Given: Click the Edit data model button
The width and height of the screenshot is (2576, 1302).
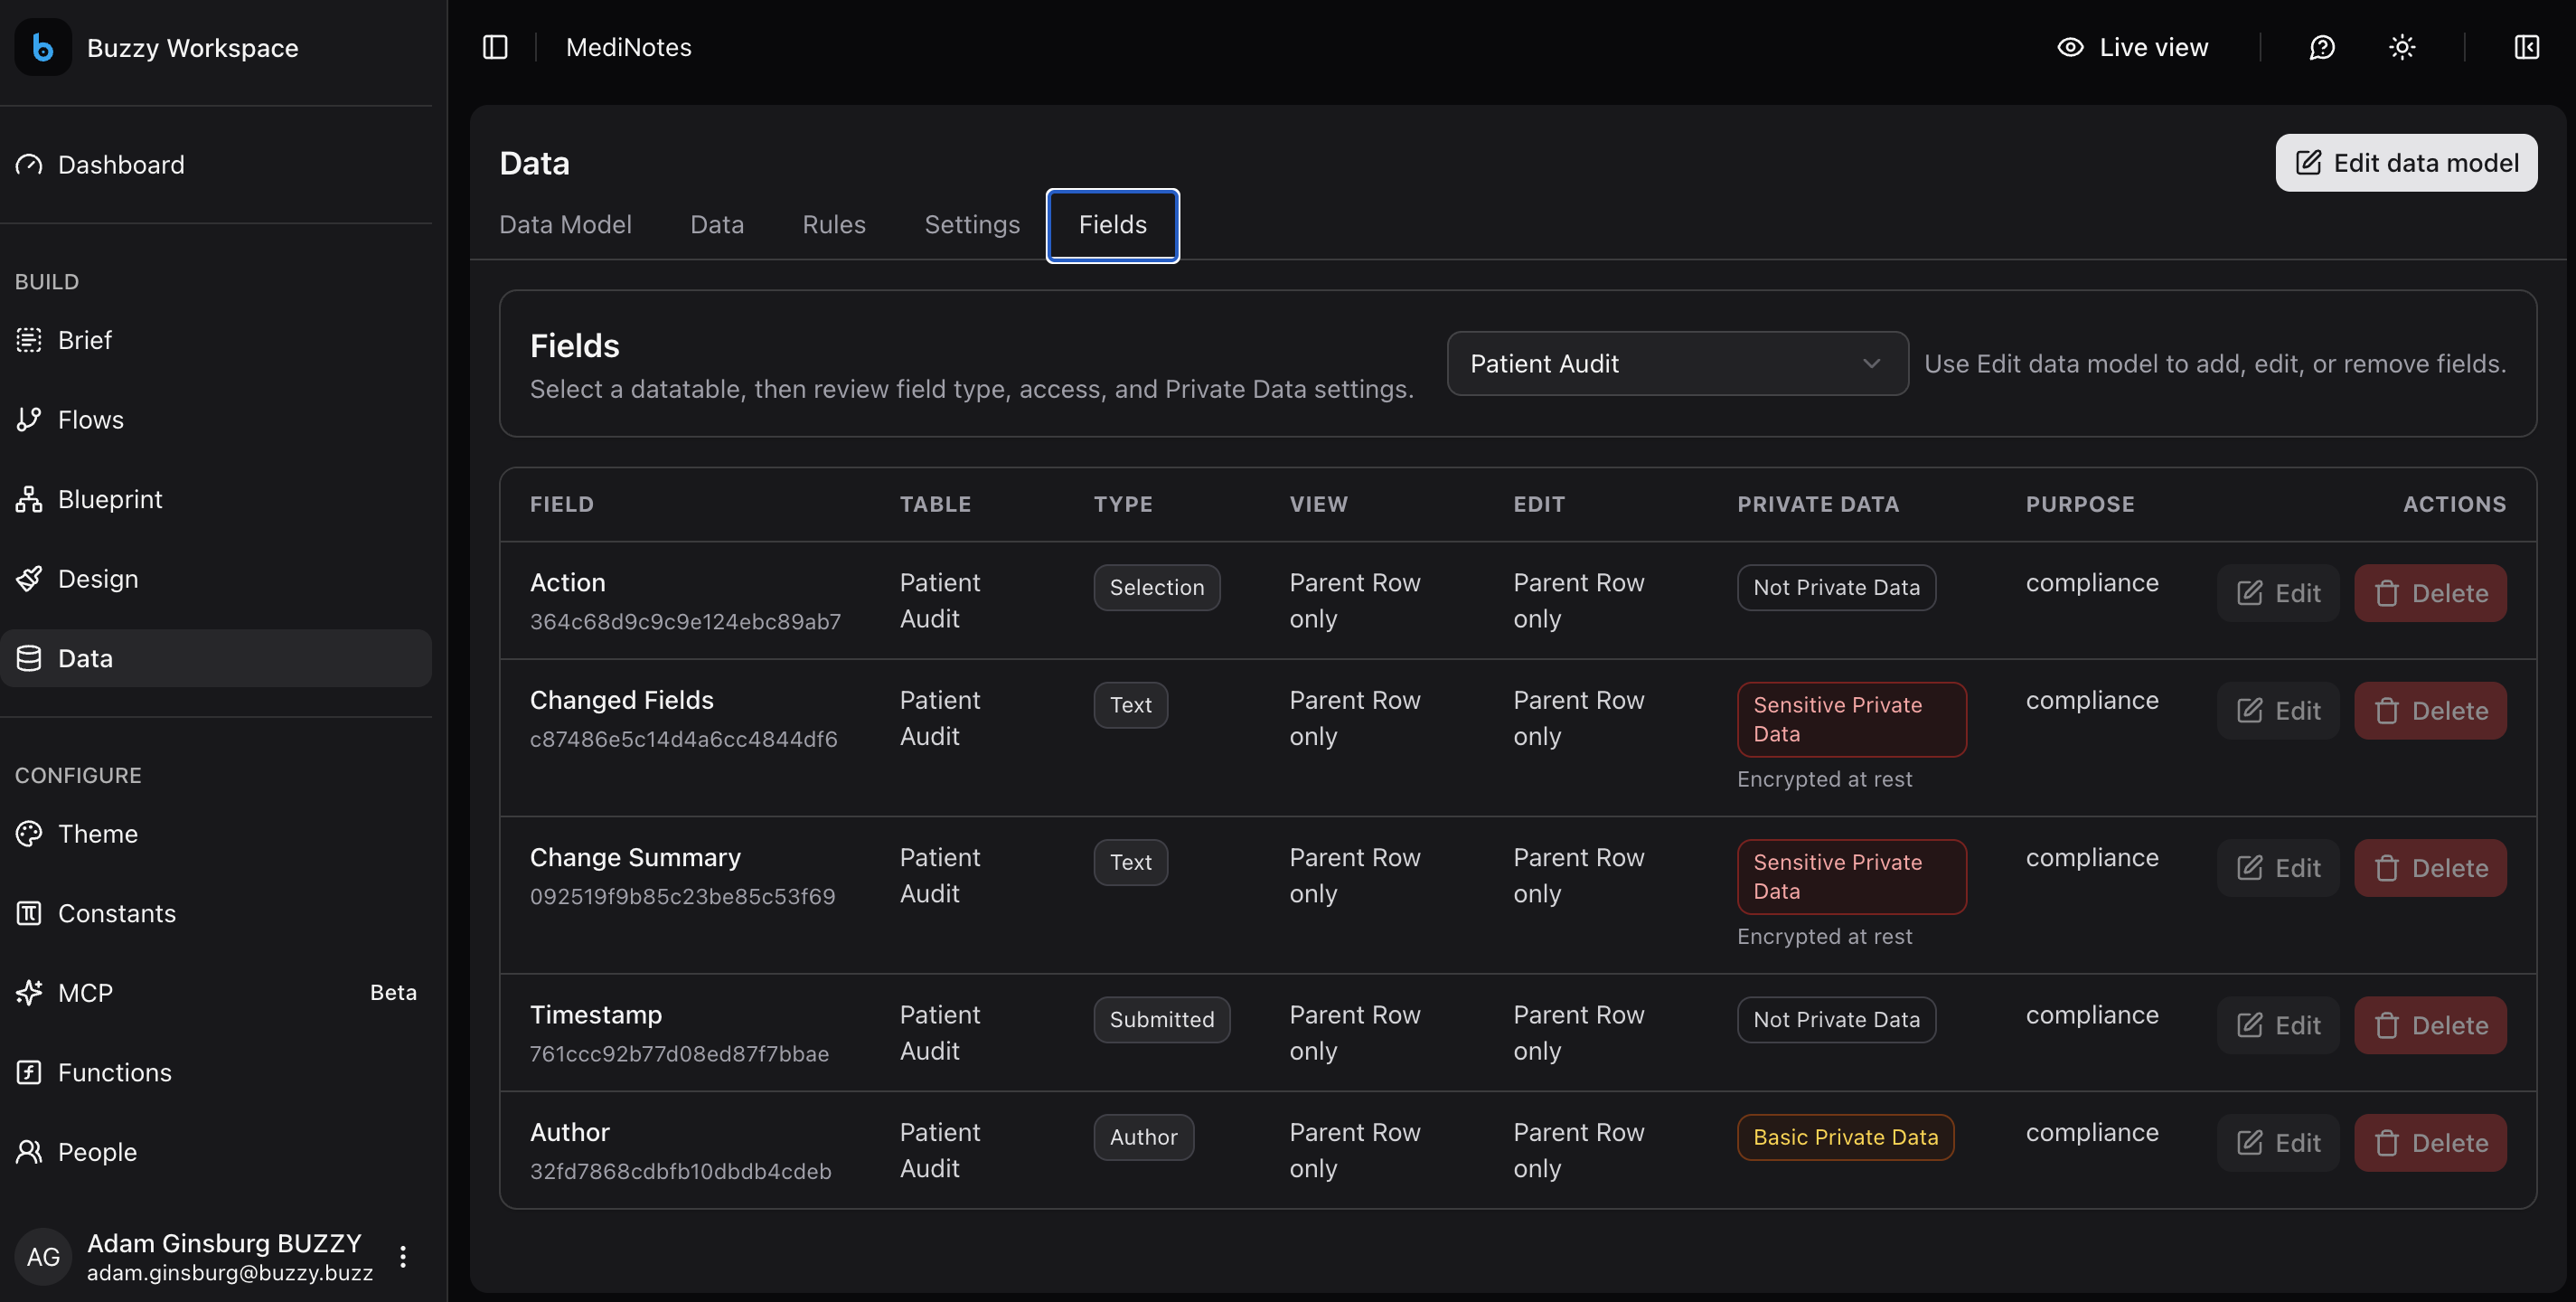Looking at the screenshot, I should coord(2406,163).
